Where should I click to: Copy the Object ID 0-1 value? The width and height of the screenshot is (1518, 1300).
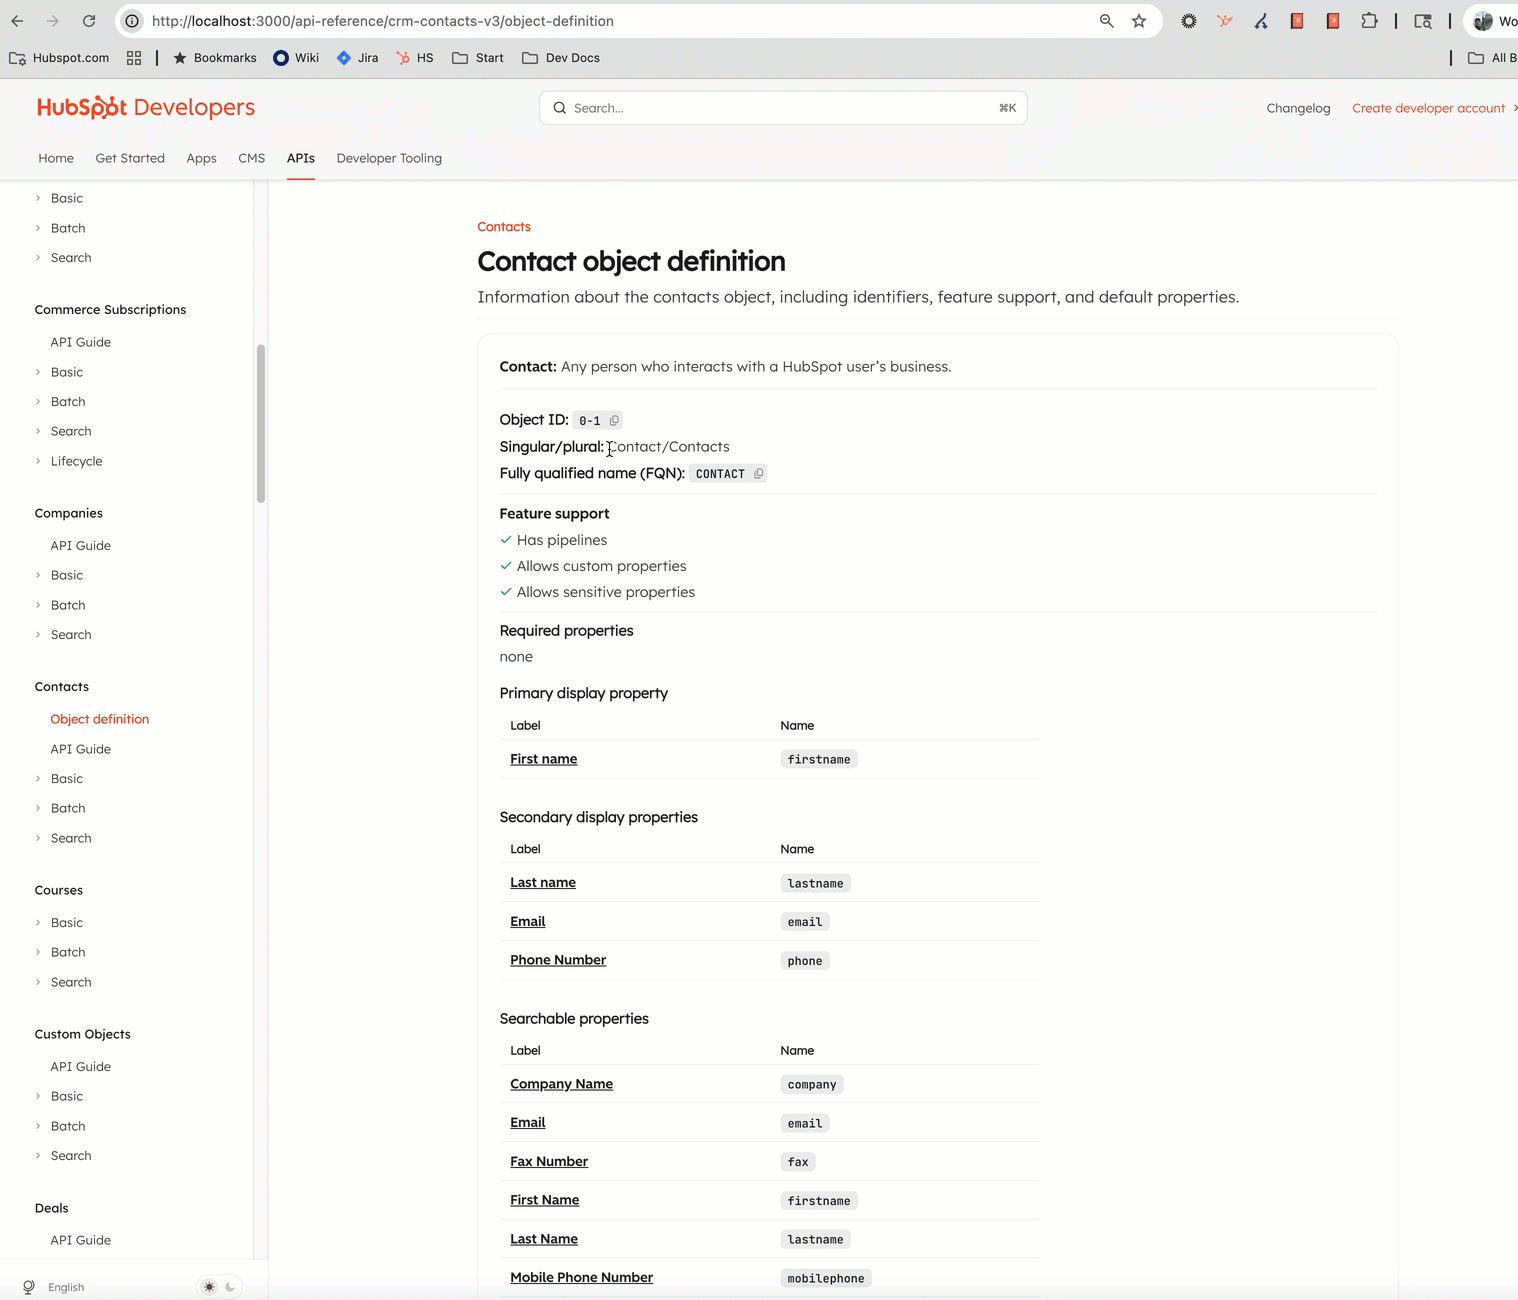coord(614,420)
